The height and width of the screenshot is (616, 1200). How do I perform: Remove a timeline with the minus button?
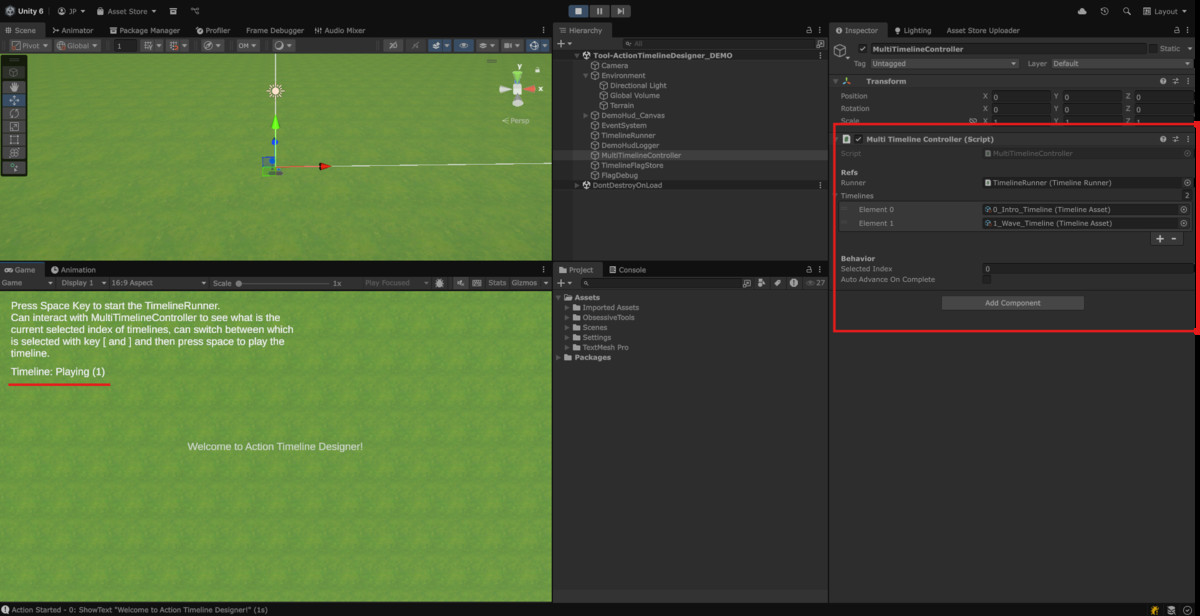click(x=1174, y=239)
